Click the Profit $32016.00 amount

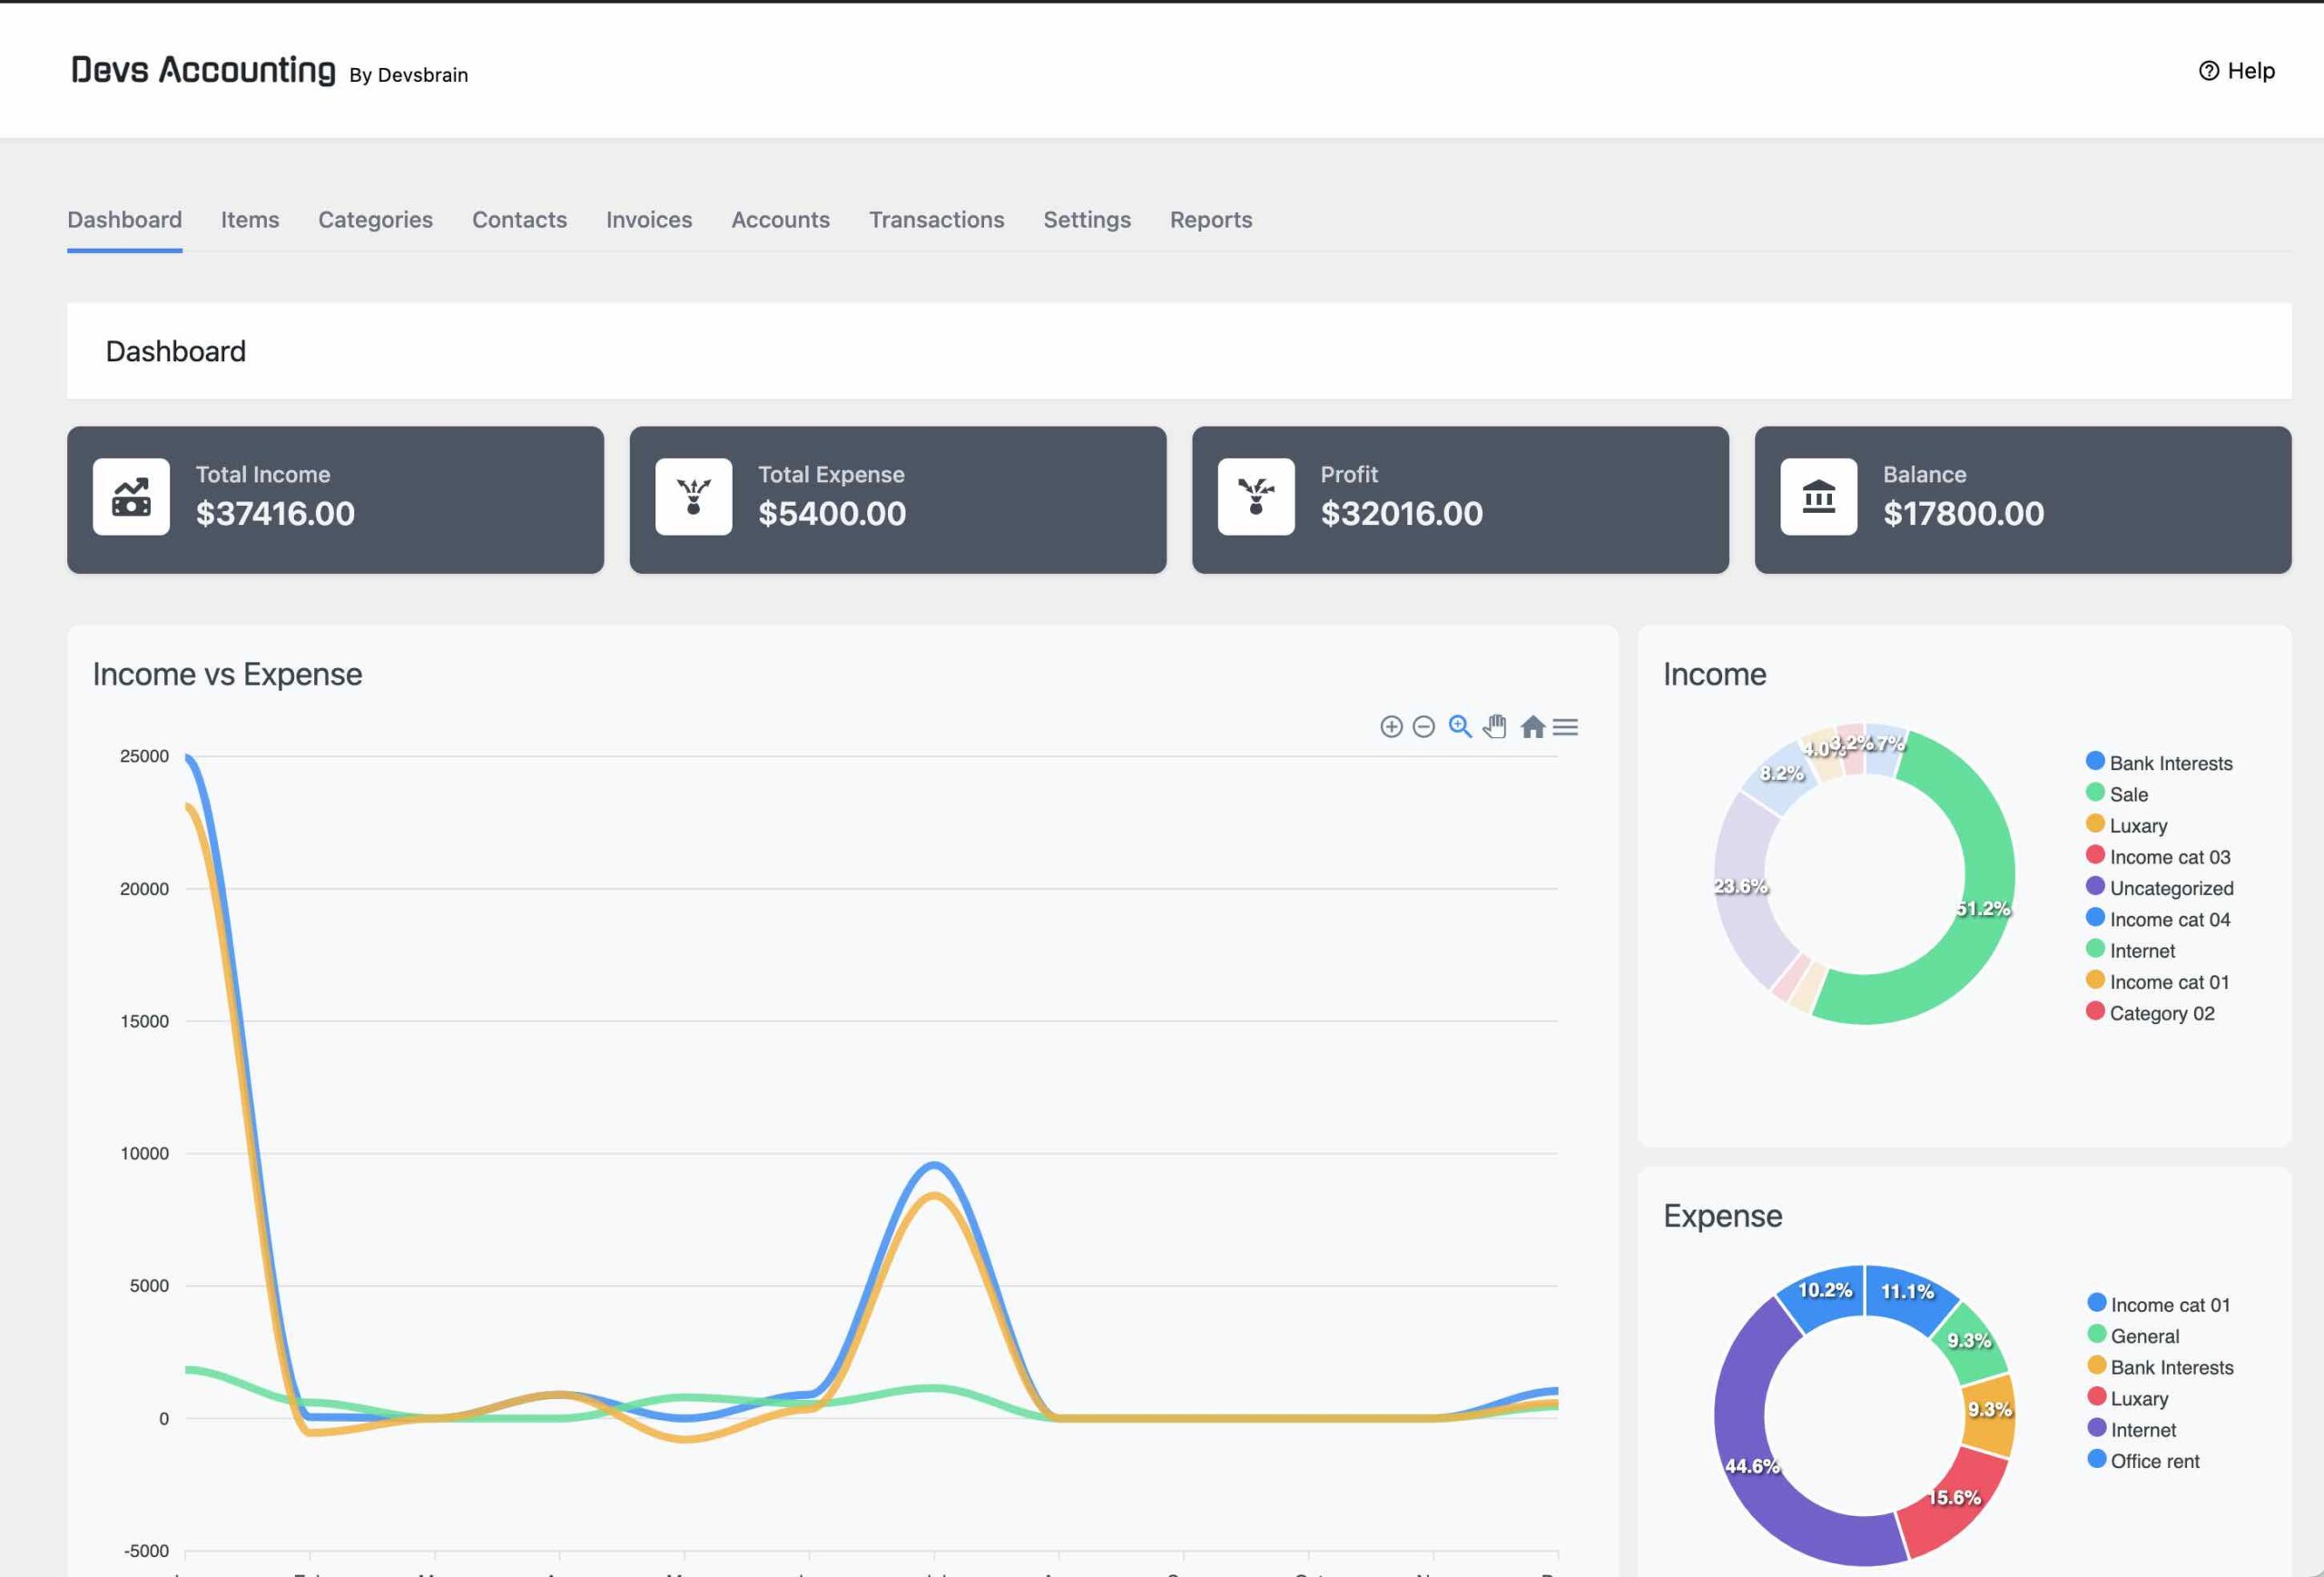pos(1402,514)
